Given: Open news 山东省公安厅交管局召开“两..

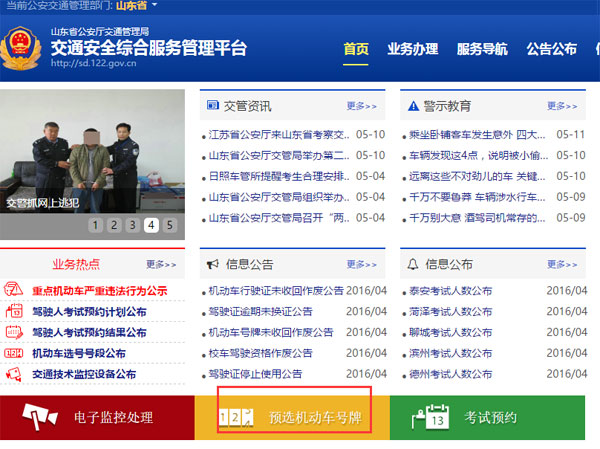Looking at the screenshot, I should click(x=279, y=218).
